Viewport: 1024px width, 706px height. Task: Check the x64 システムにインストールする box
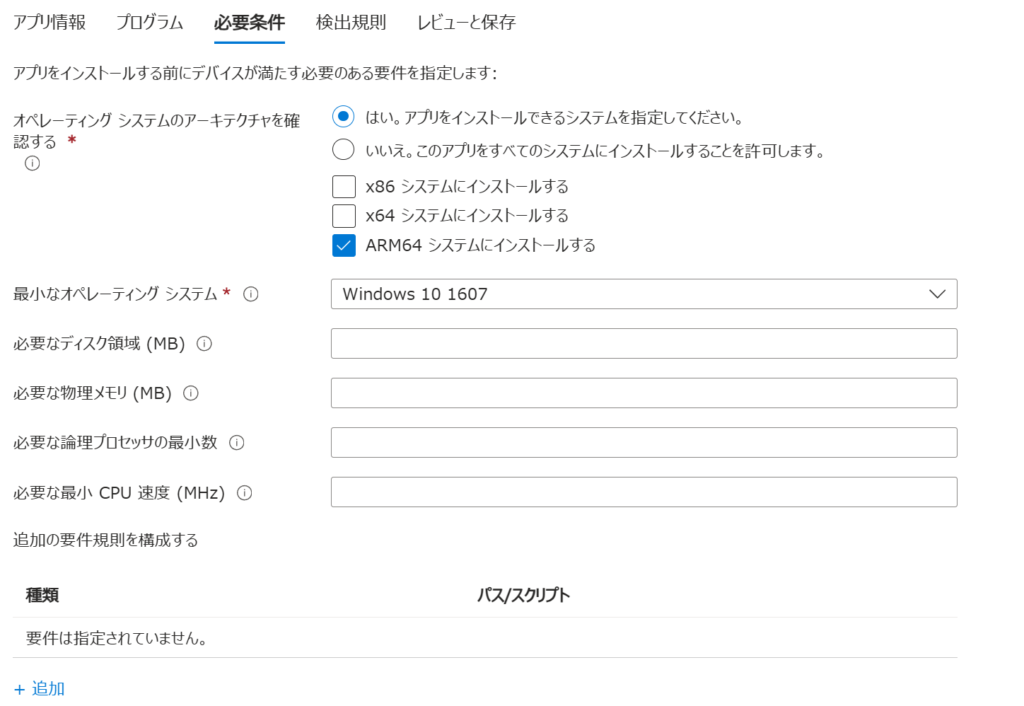(344, 215)
